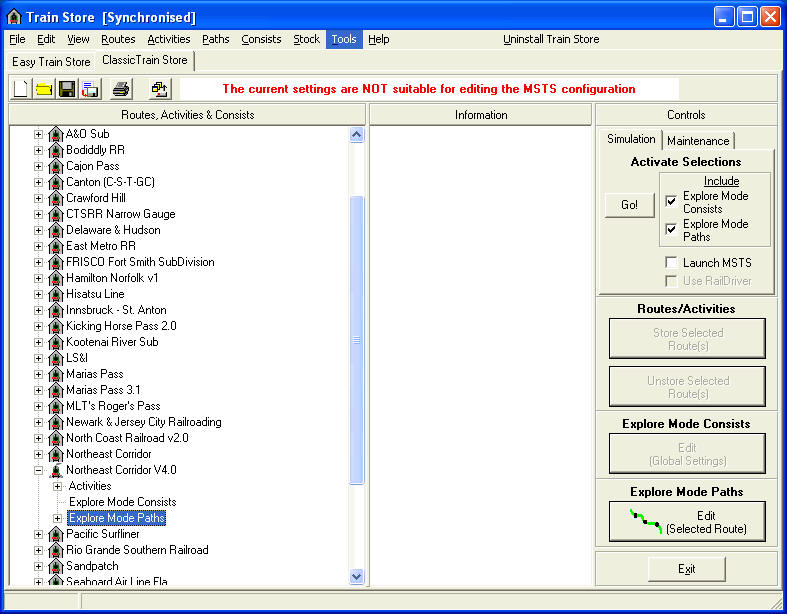
Task: Enable the Launch MSTS checkbox
Action: 671,262
